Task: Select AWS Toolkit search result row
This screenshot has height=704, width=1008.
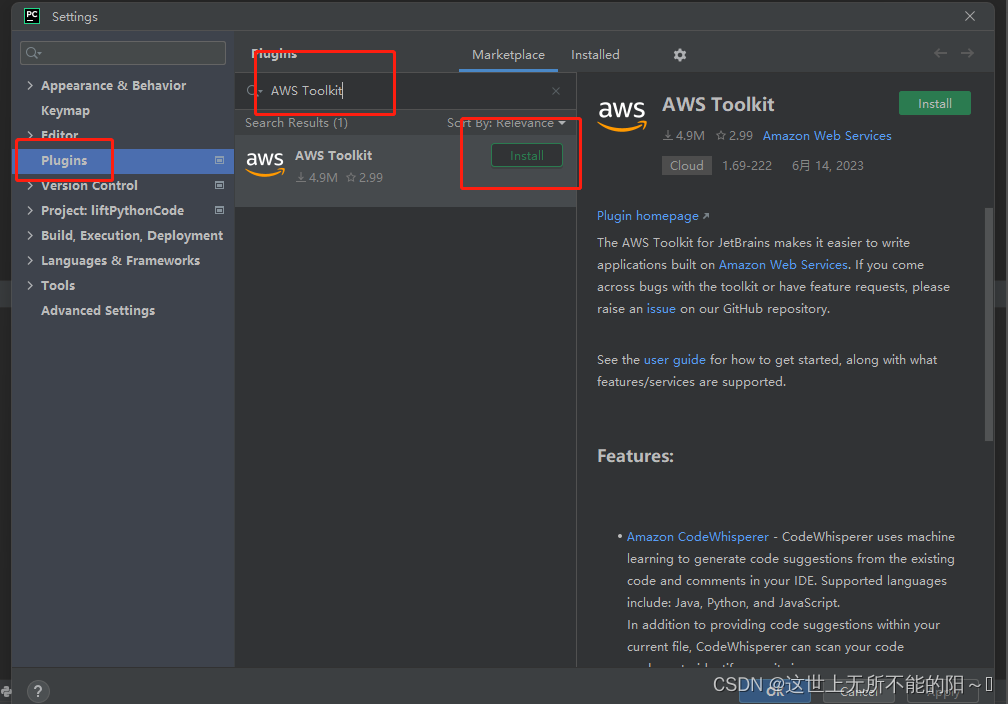Action: 405,170
